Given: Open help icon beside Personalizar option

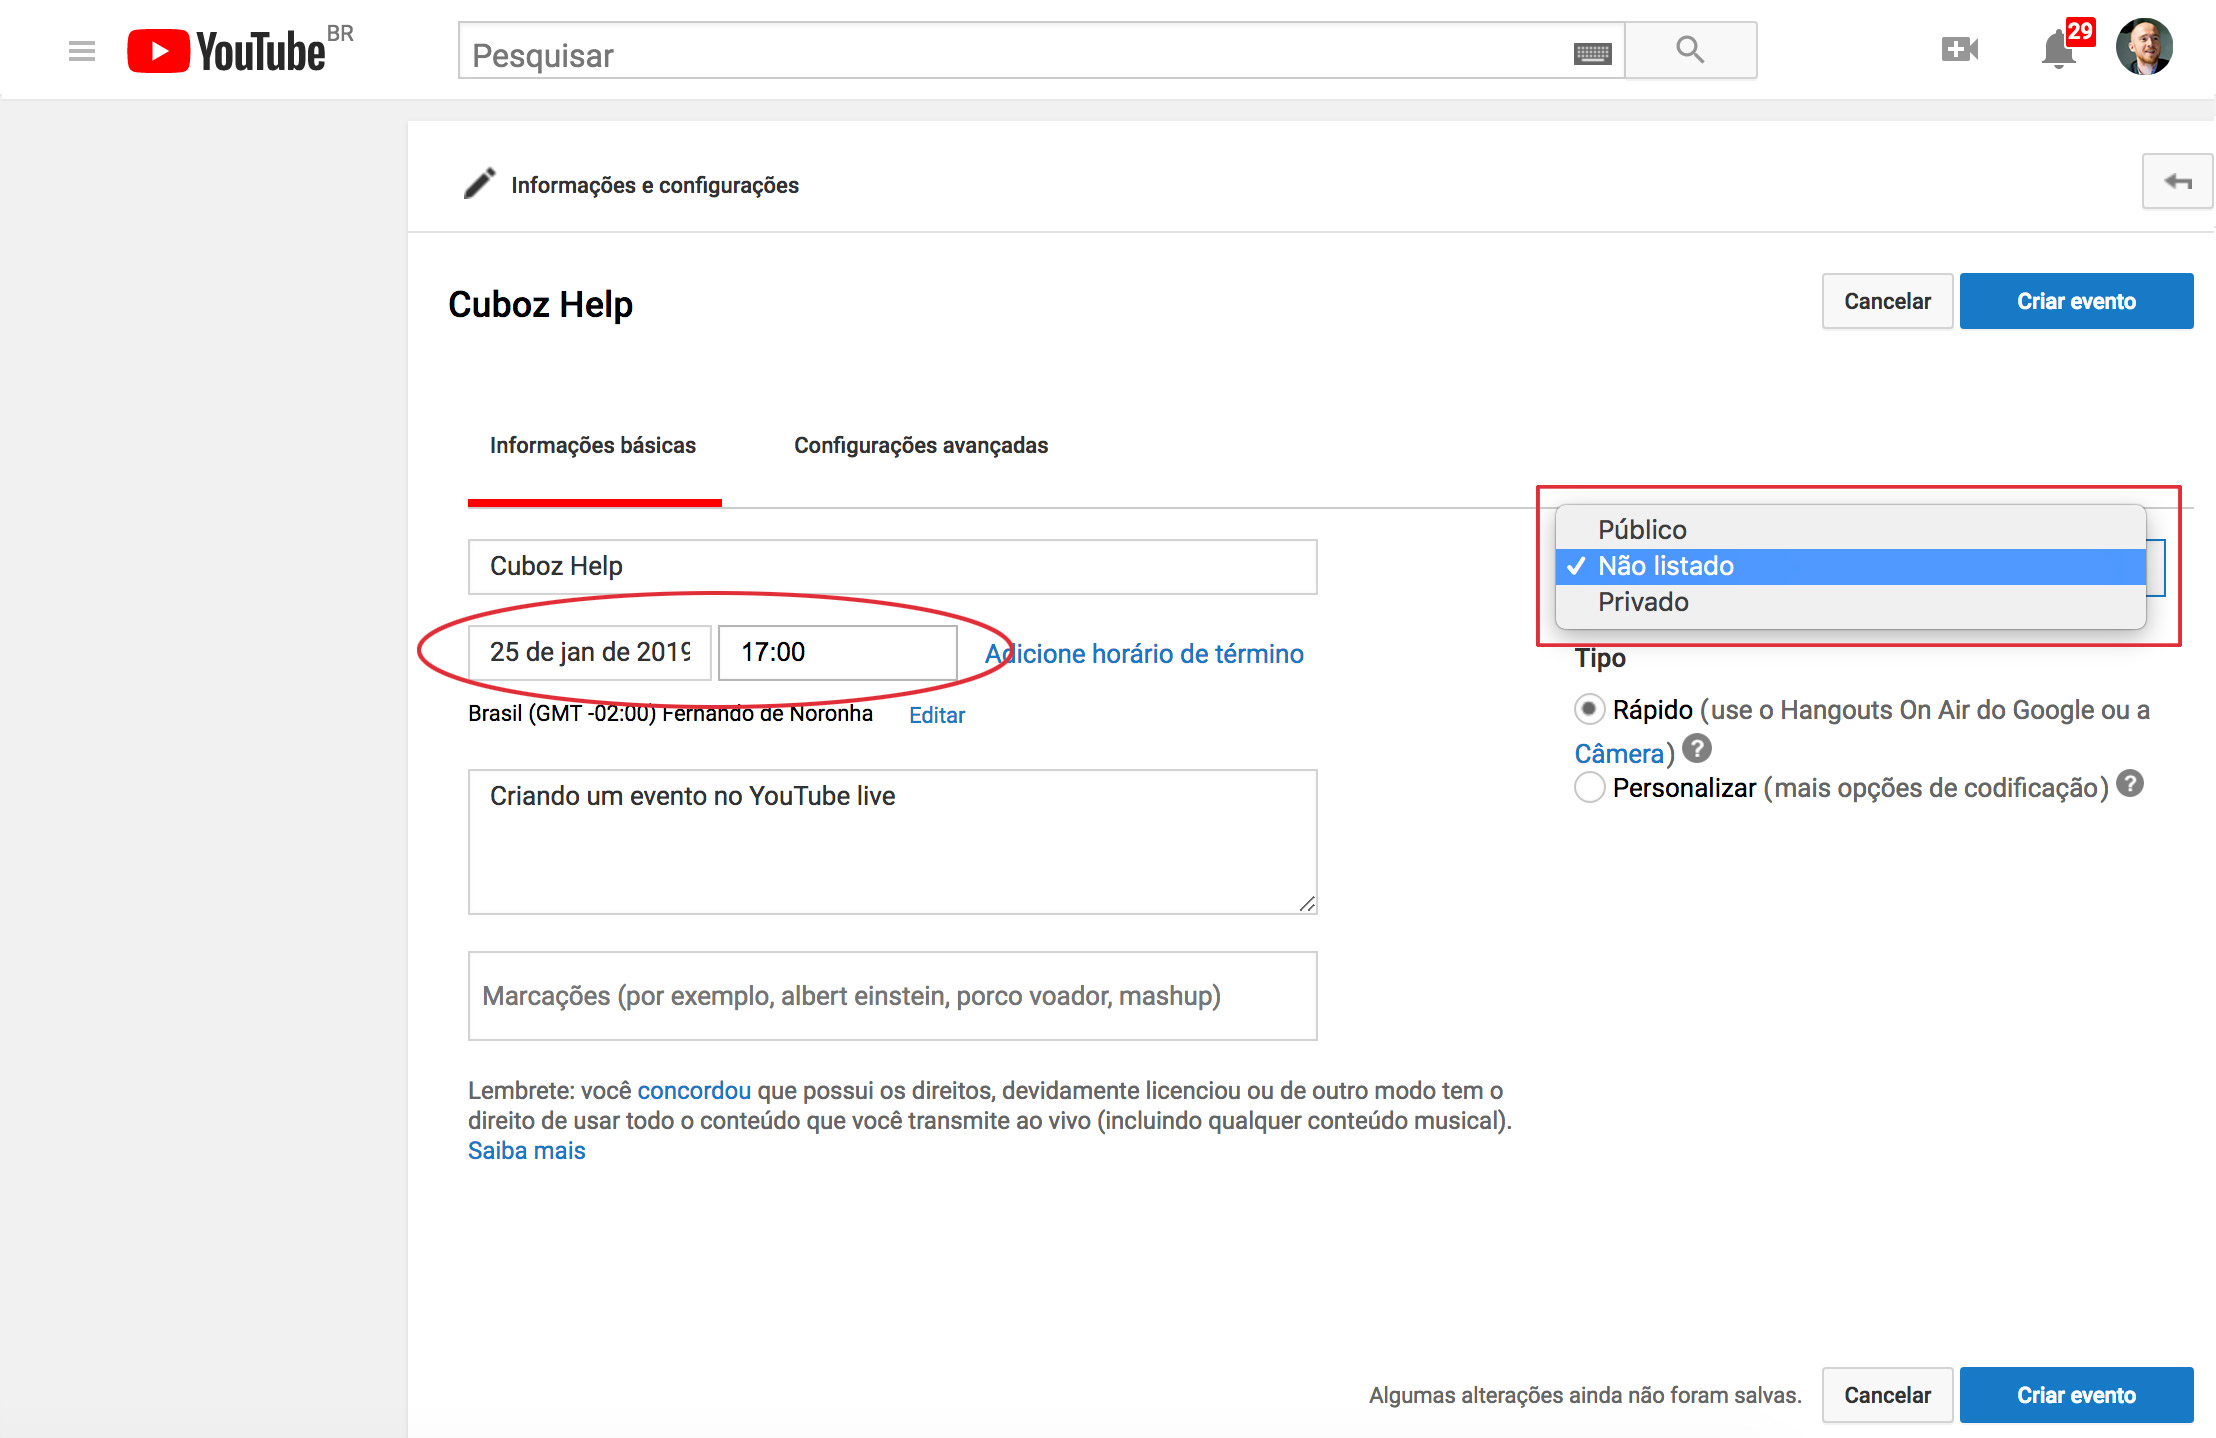Looking at the screenshot, I should (2130, 784).
